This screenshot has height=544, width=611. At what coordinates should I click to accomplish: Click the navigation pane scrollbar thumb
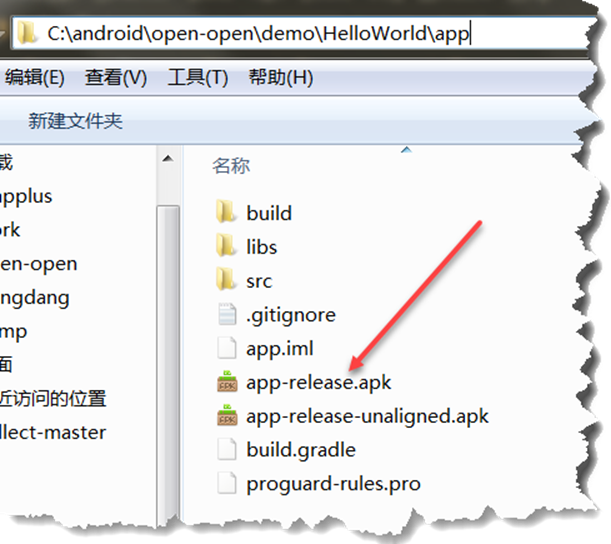(x=168, y=366)
